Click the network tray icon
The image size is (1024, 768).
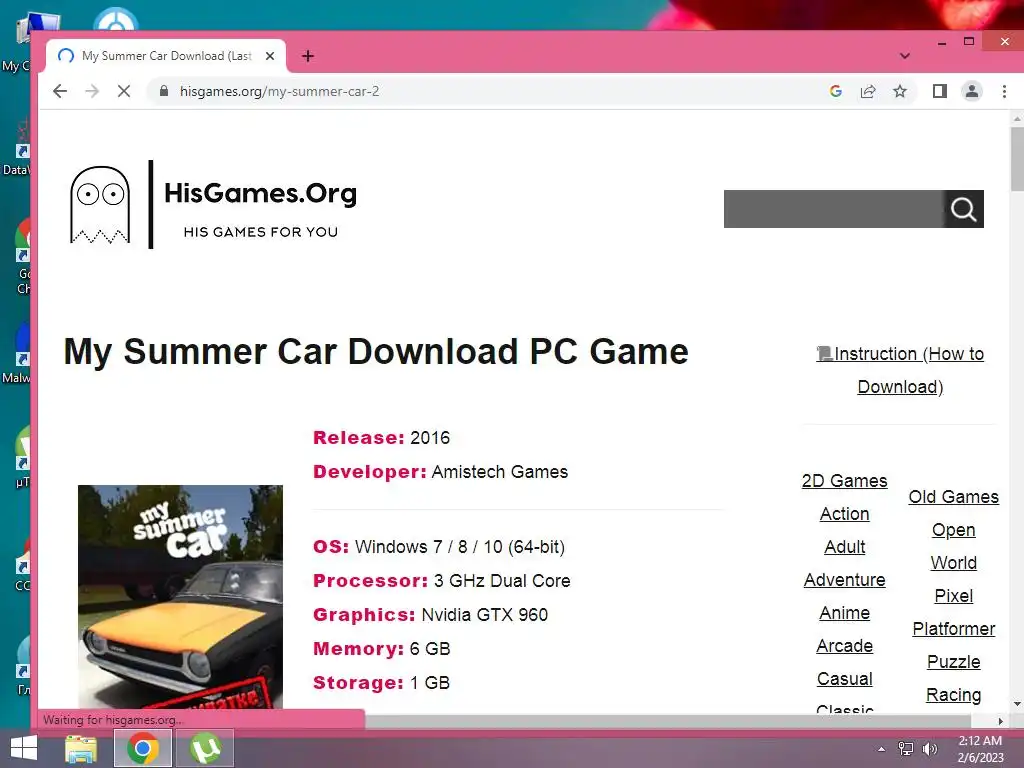click(x=905, y=749)
